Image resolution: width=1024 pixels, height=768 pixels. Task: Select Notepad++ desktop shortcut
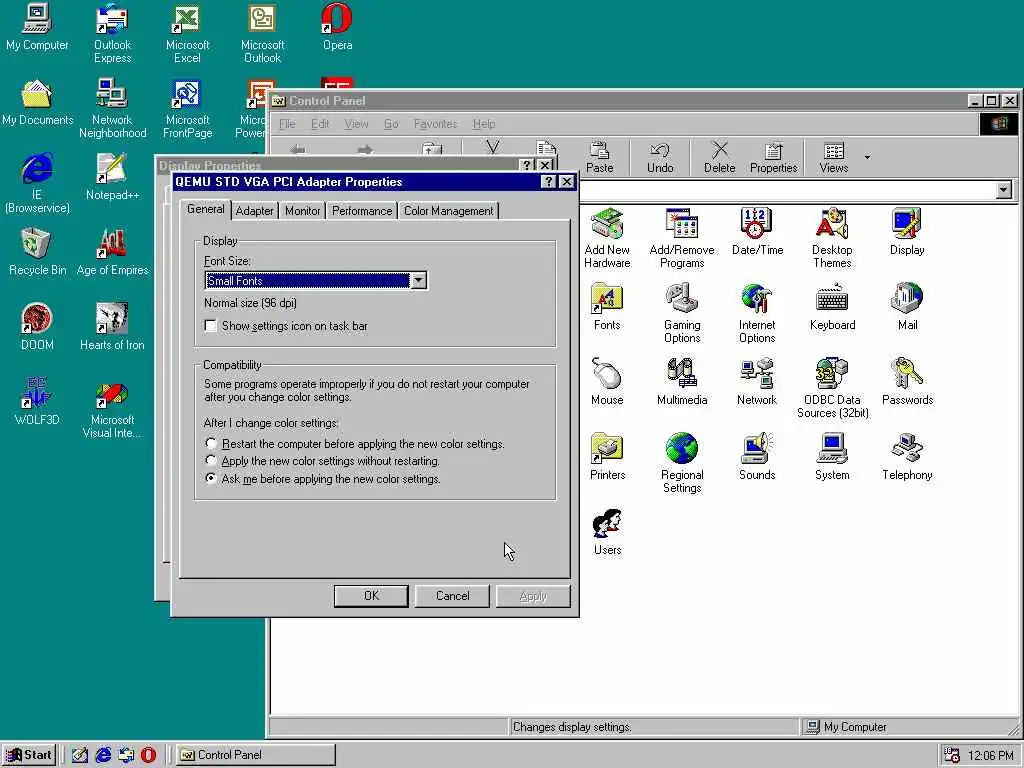pyautogui.click(x=112, y=177)
